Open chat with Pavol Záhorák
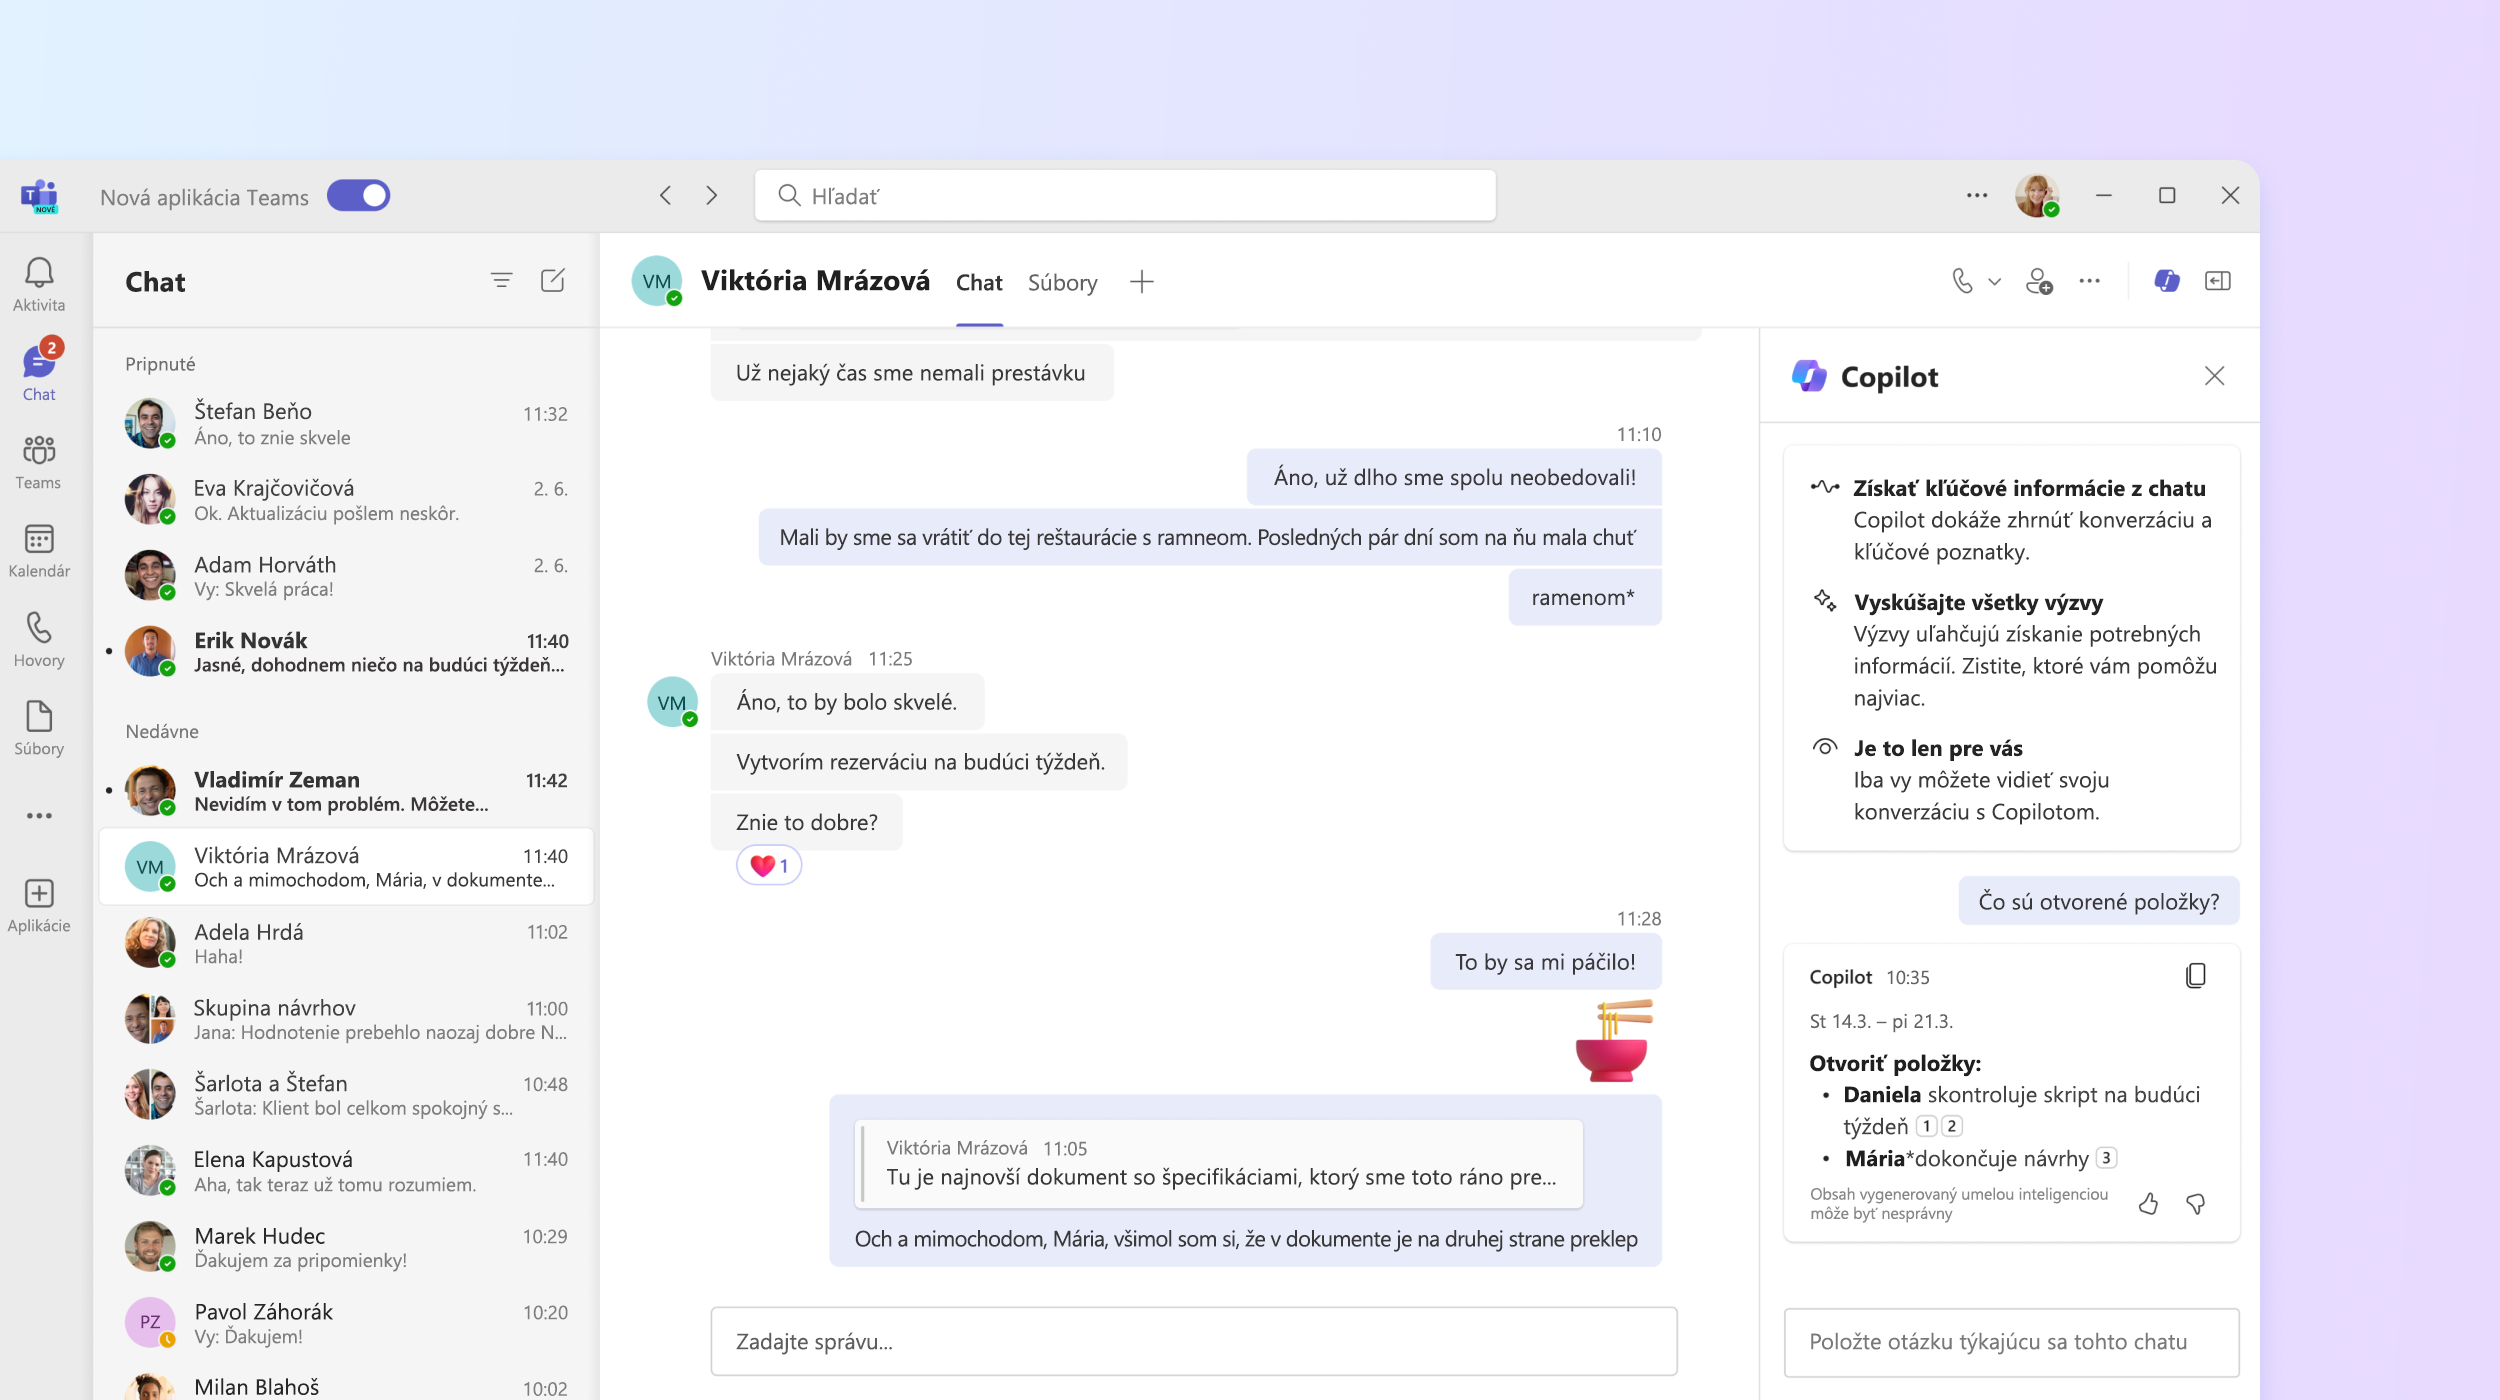Screen dimensions: 2500x1400 346,1323
